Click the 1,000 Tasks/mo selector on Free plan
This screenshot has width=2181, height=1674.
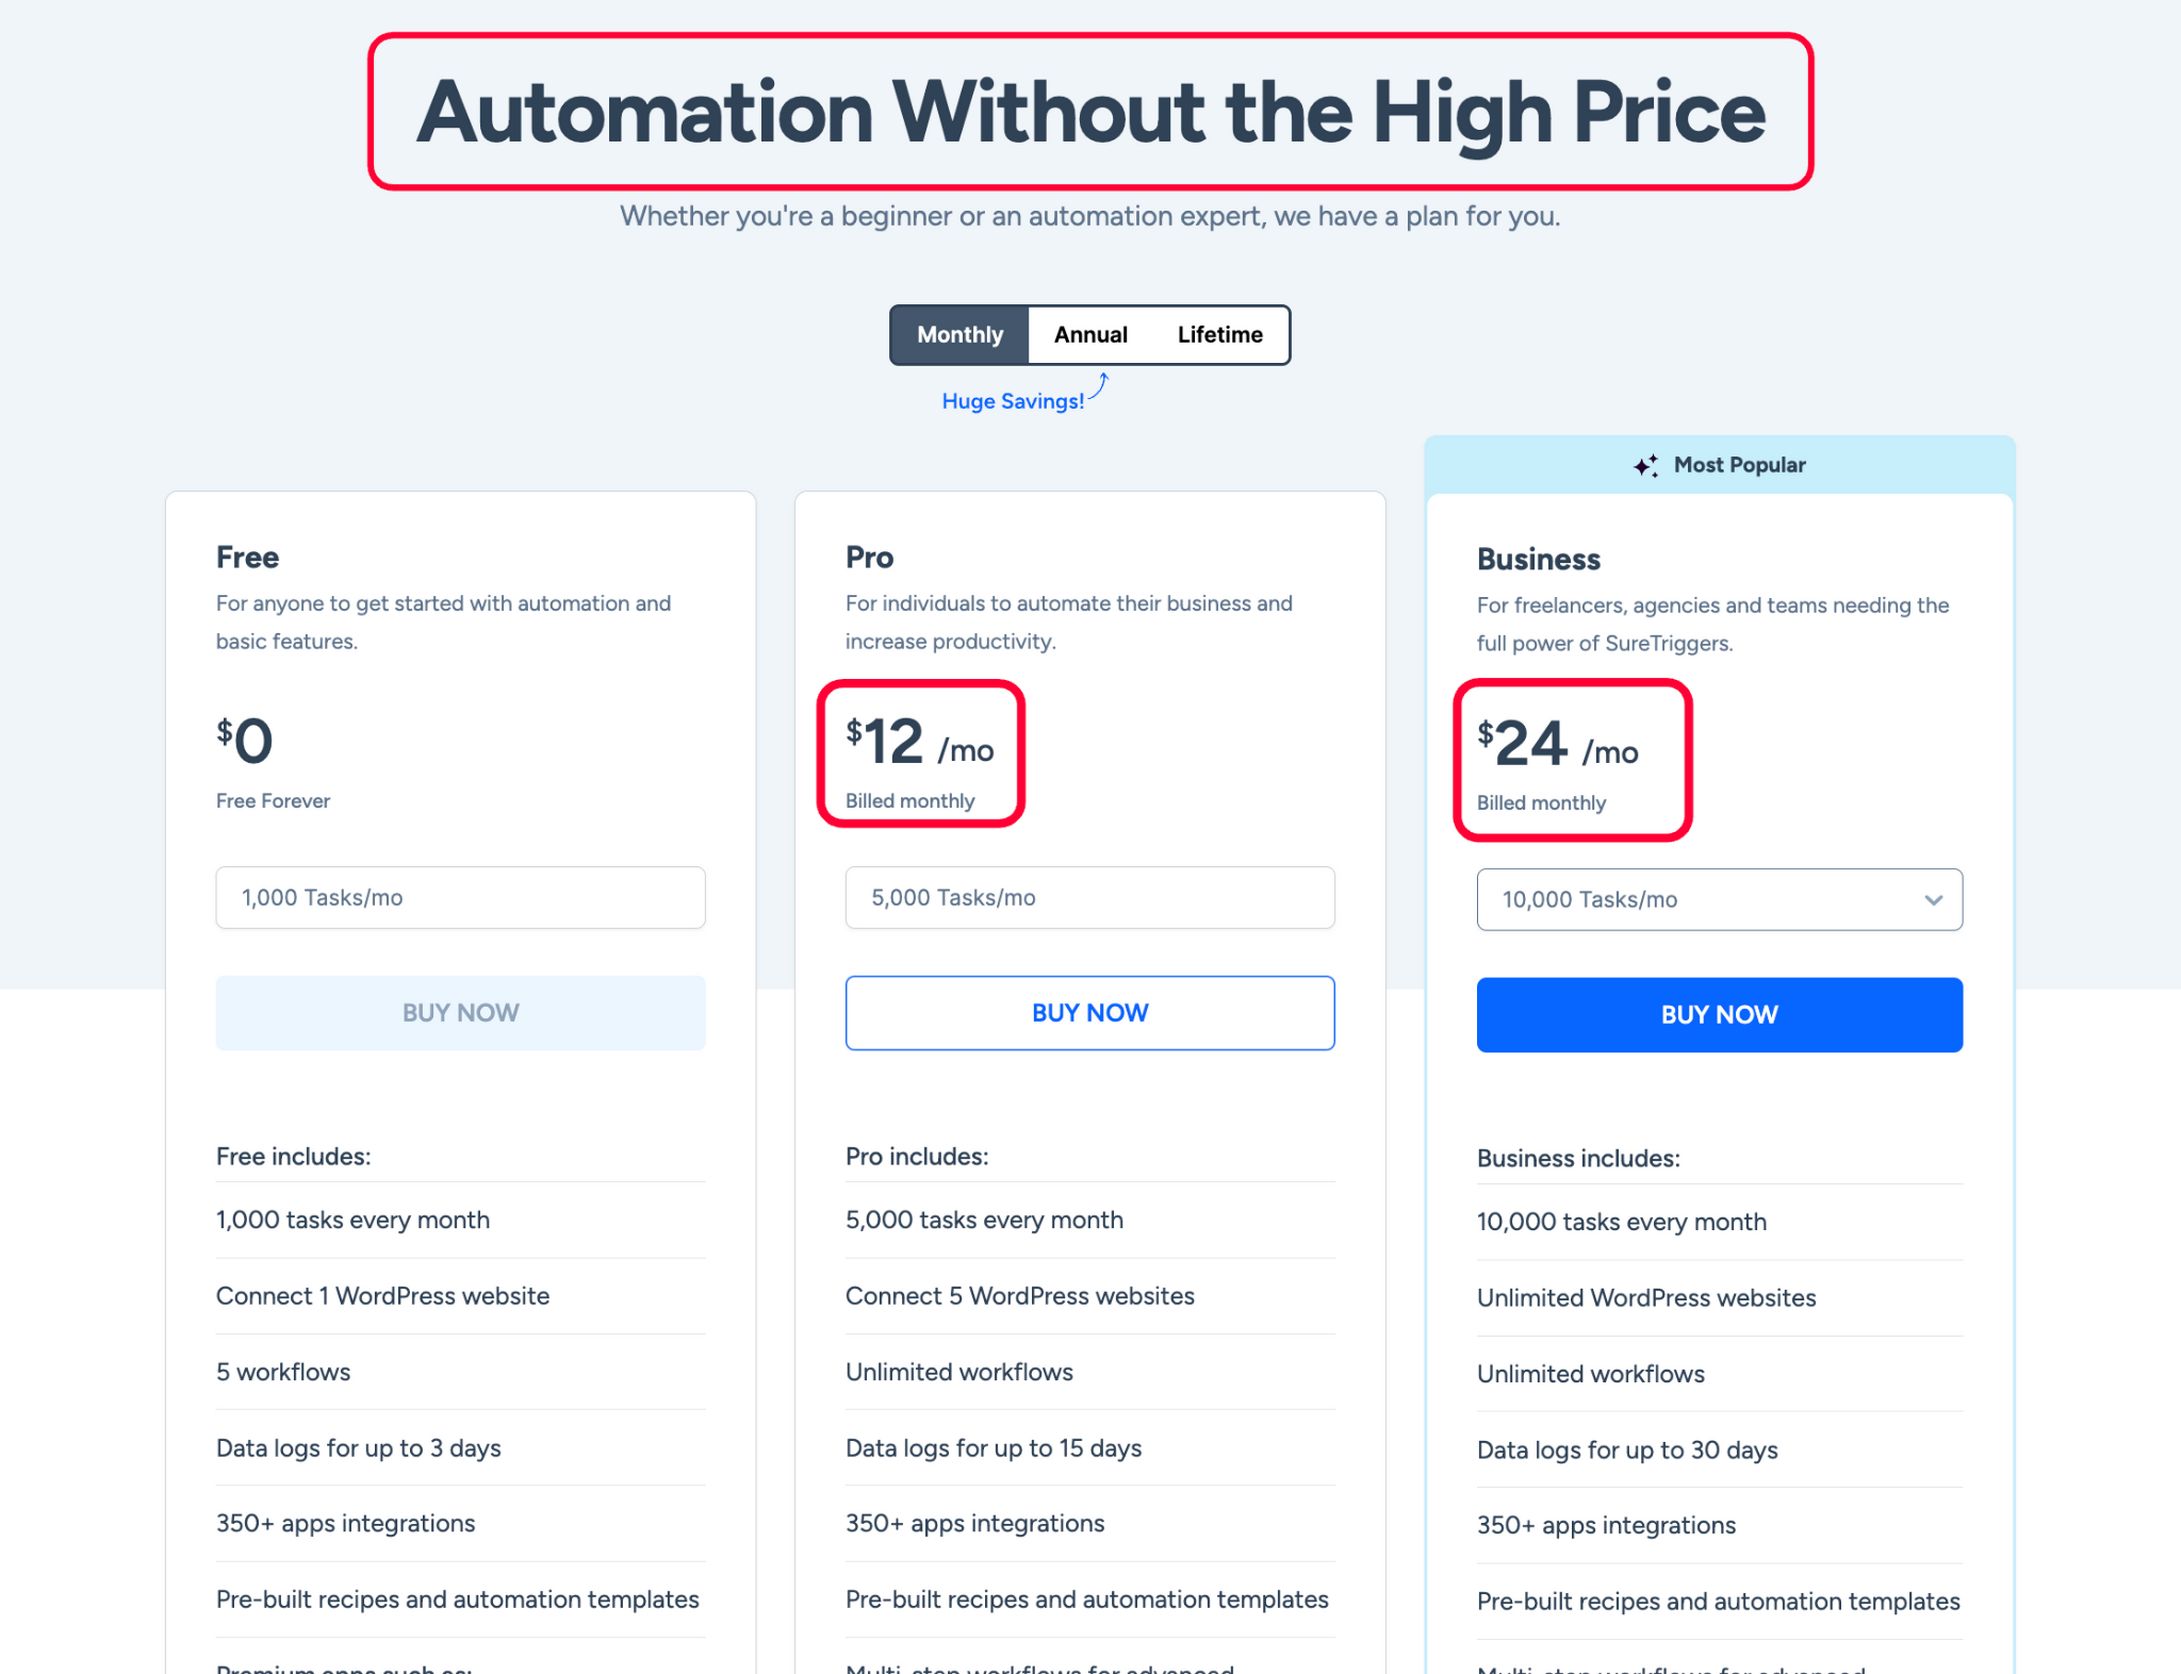coord(459,898)
